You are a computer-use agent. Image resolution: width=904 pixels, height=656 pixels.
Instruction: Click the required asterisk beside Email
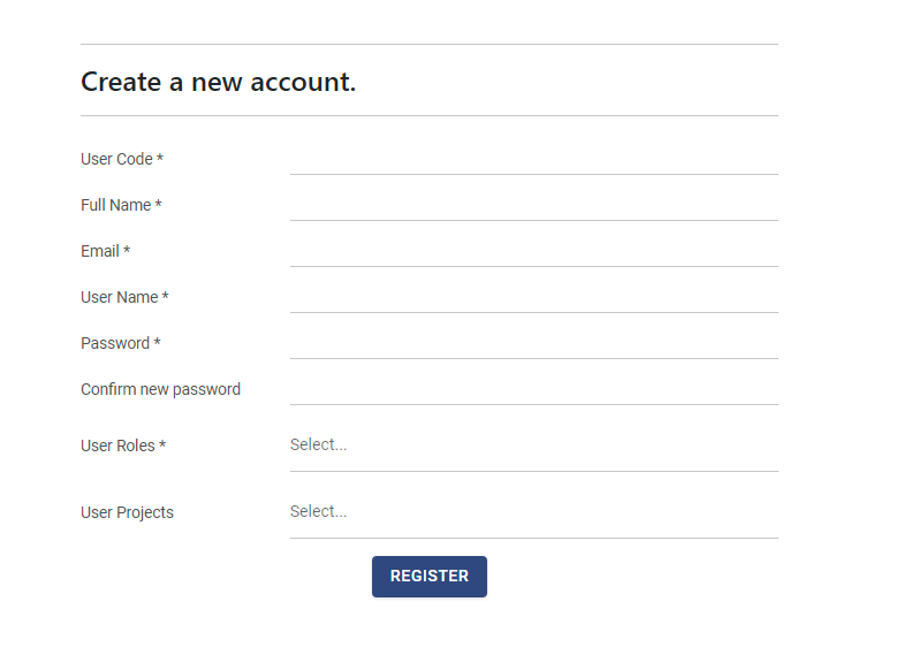coord(127,252)
